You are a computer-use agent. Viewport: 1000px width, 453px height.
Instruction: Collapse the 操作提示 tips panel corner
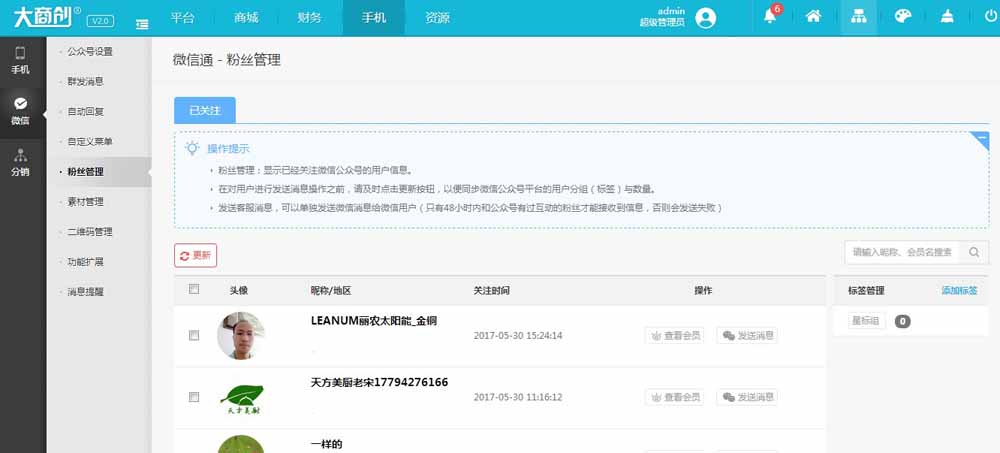980,140
